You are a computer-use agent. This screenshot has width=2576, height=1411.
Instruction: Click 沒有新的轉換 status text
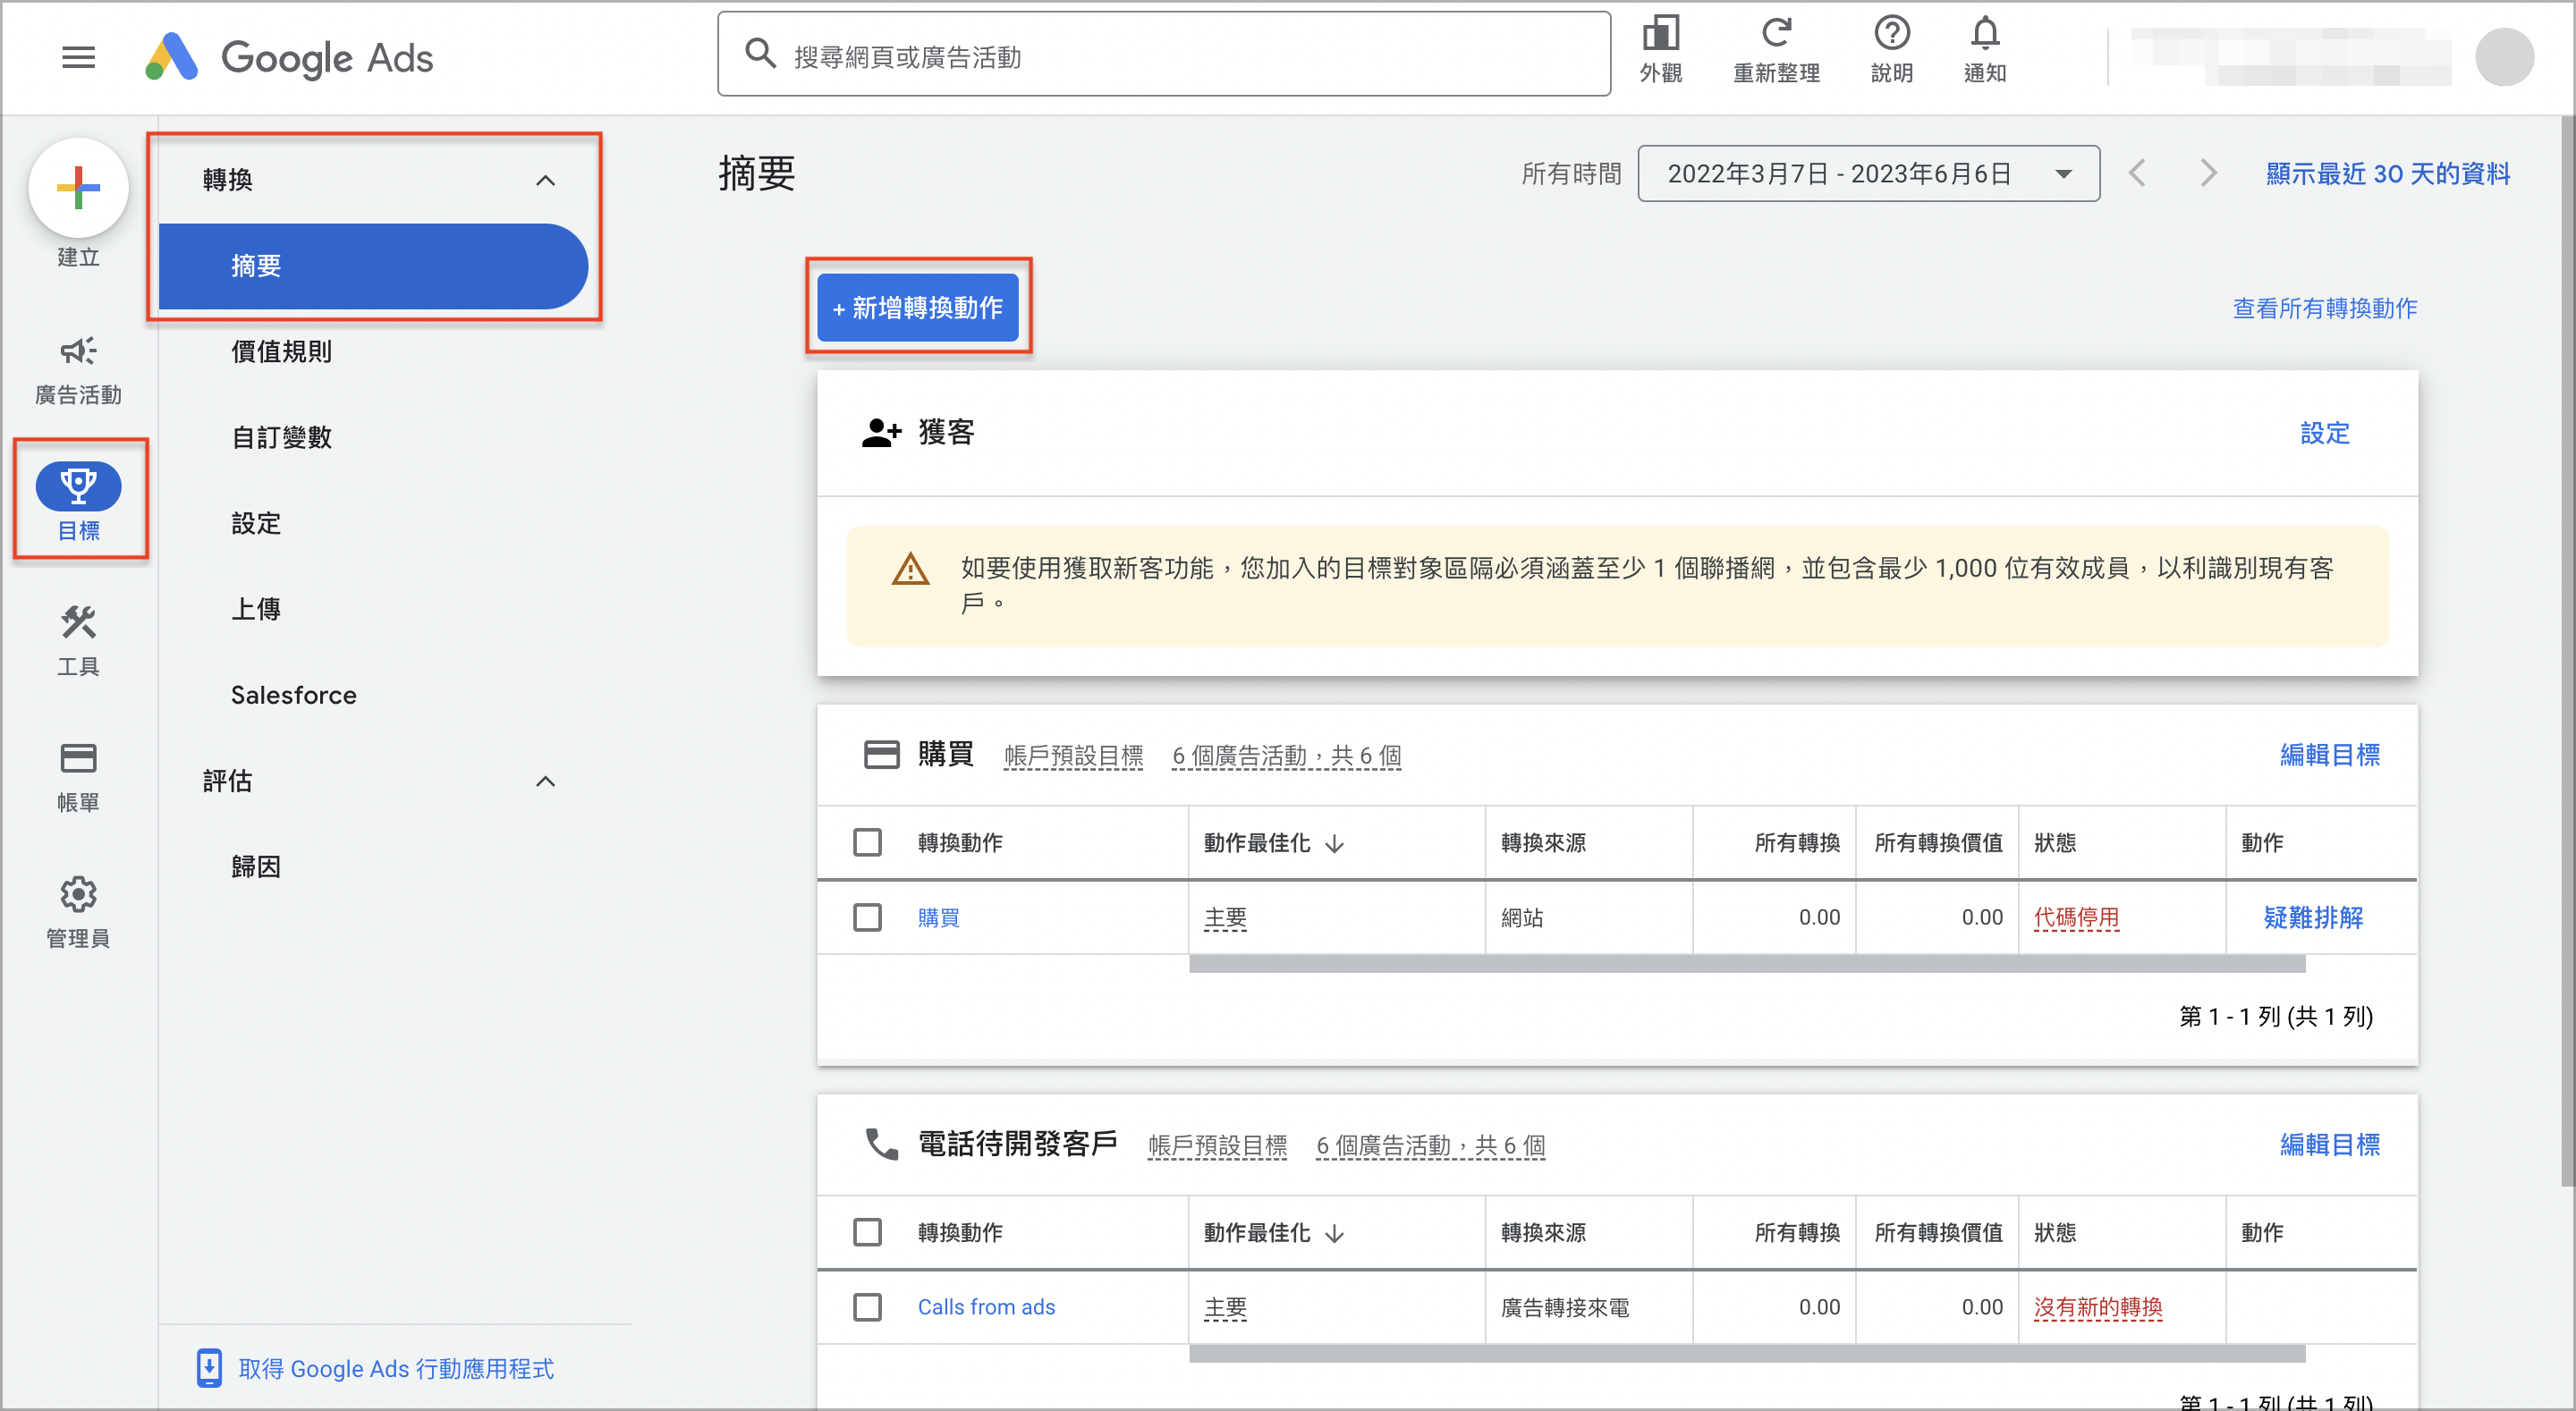point(2098,1308)
